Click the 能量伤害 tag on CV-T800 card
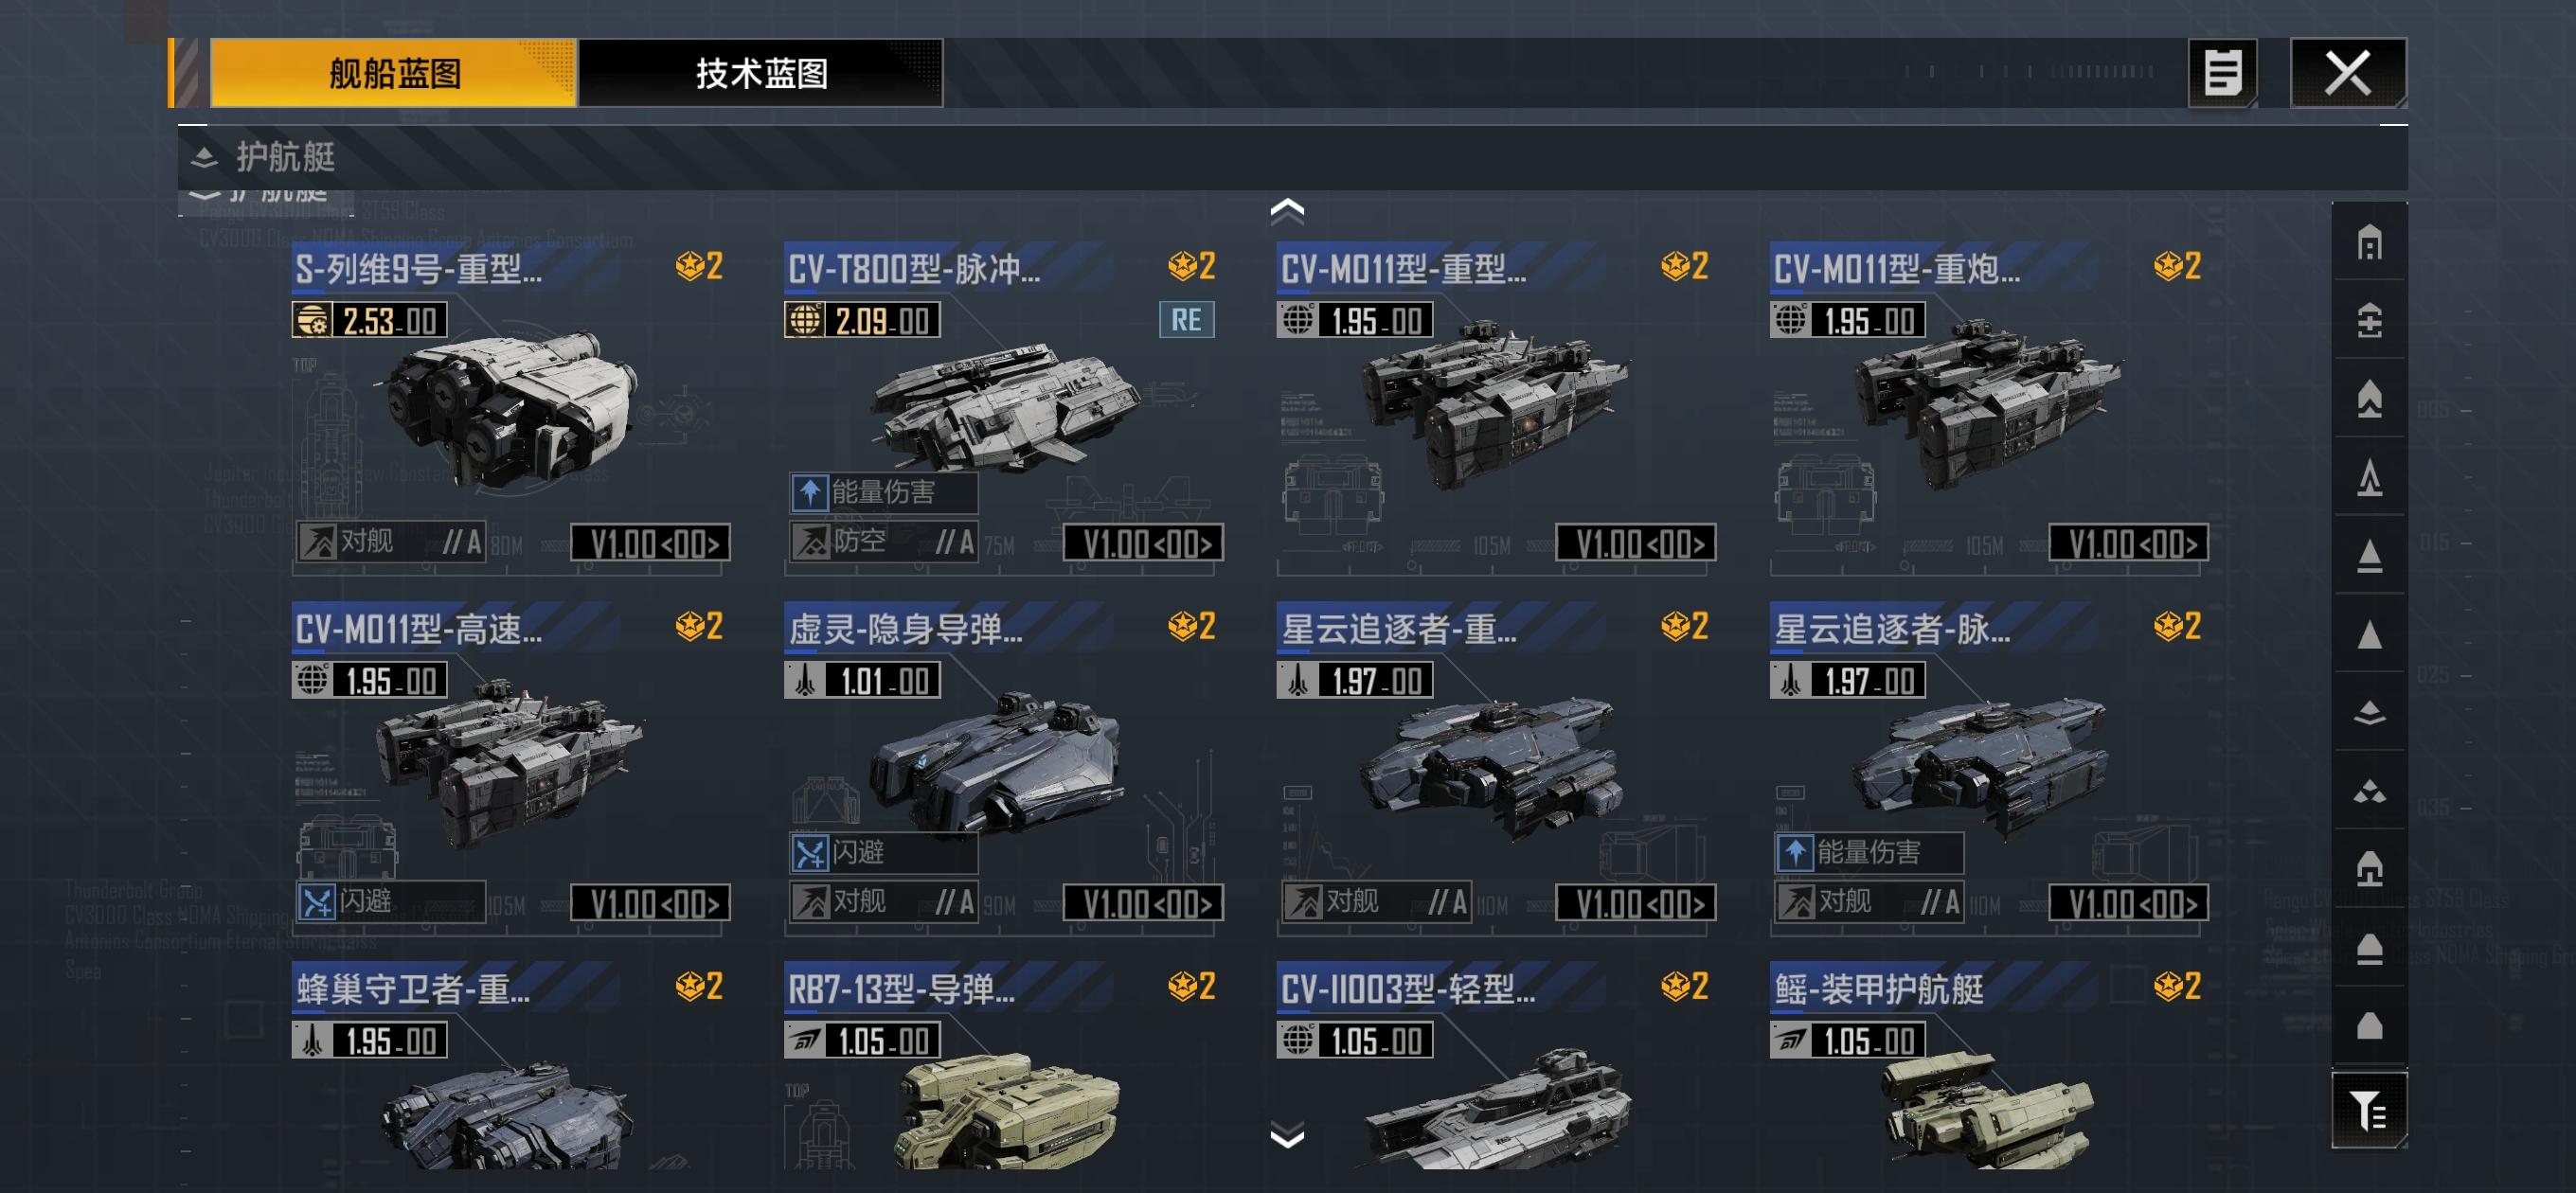This screenshot has height=1193, width=2576. click(882, 492)
